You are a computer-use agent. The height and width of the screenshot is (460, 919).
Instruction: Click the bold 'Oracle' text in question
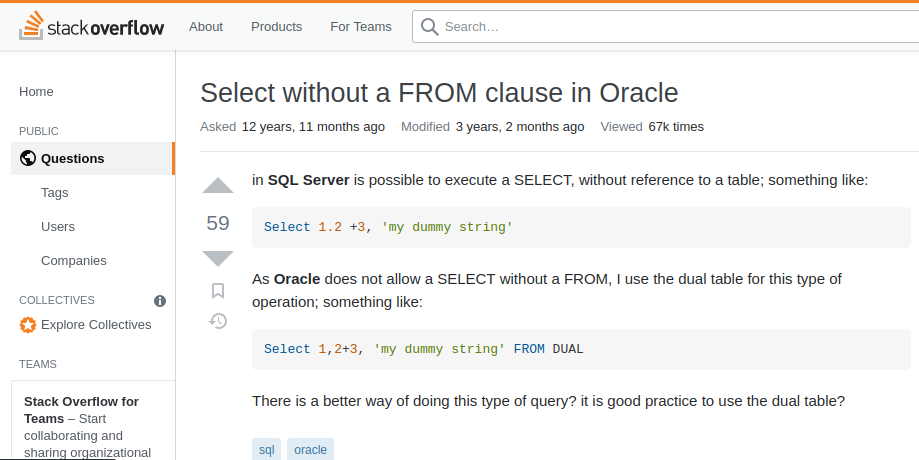297,279
